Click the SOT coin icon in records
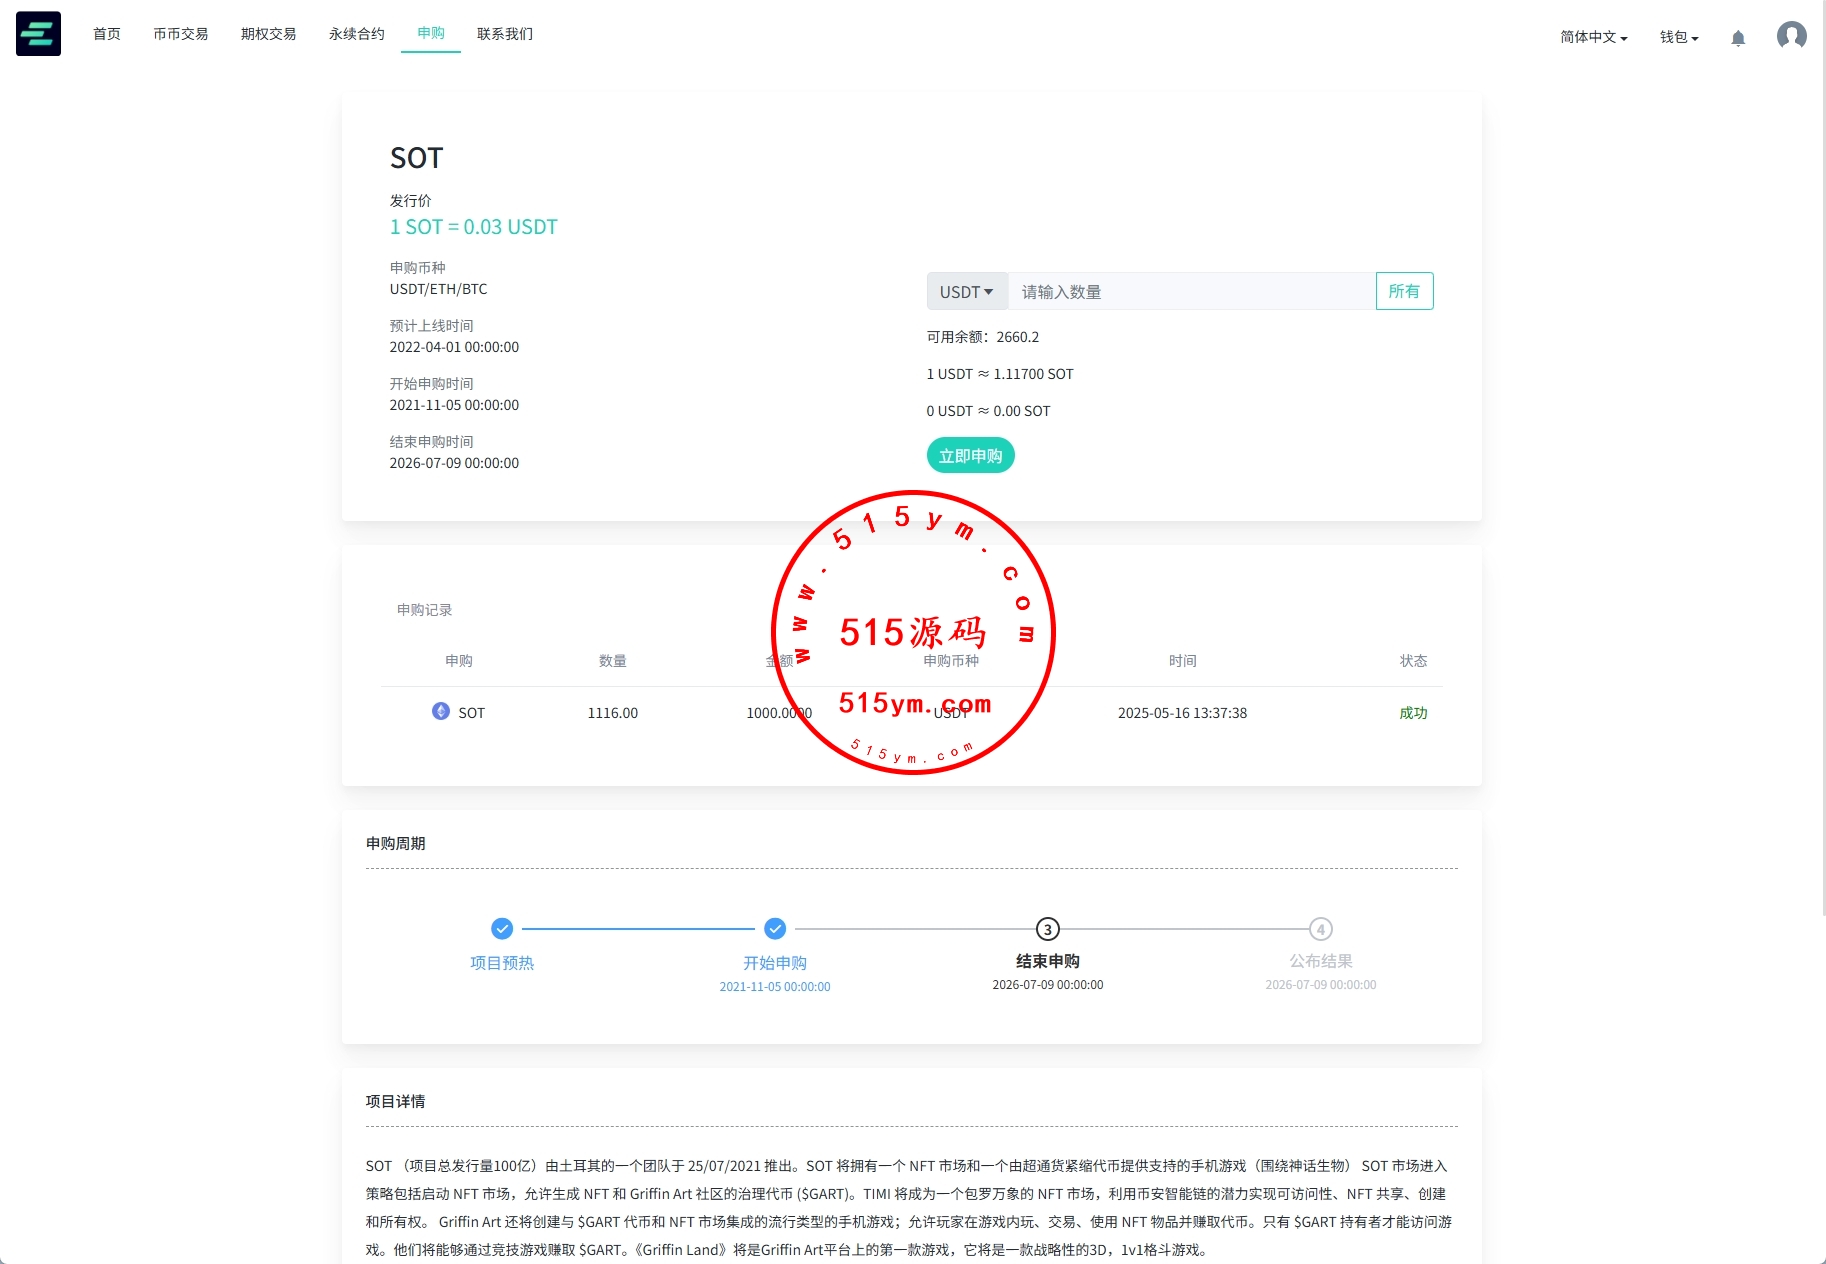Viewport: 1826px width, 1264px height. coord(441,711)
